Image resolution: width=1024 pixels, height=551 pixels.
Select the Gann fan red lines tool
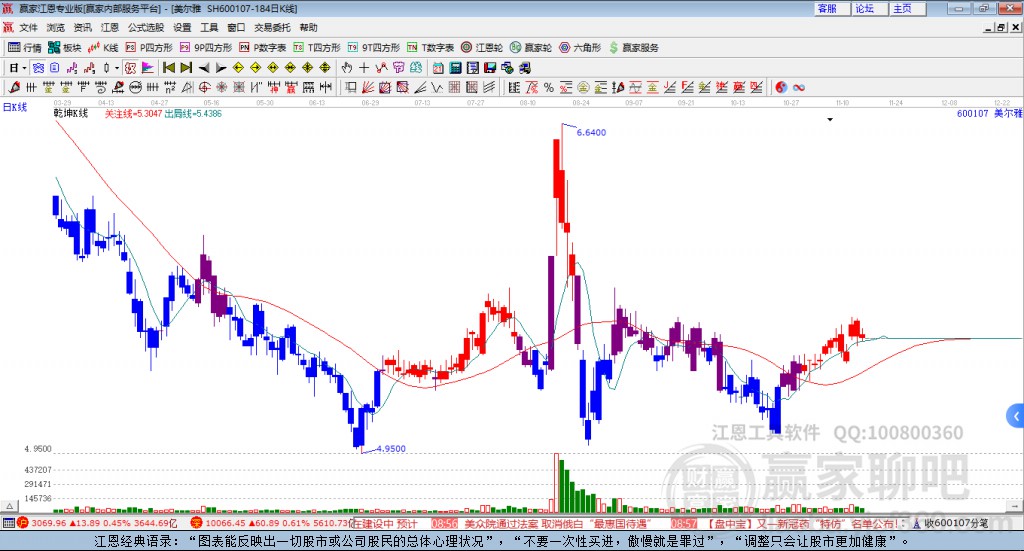pyautogui.click(x=368, y=87)
